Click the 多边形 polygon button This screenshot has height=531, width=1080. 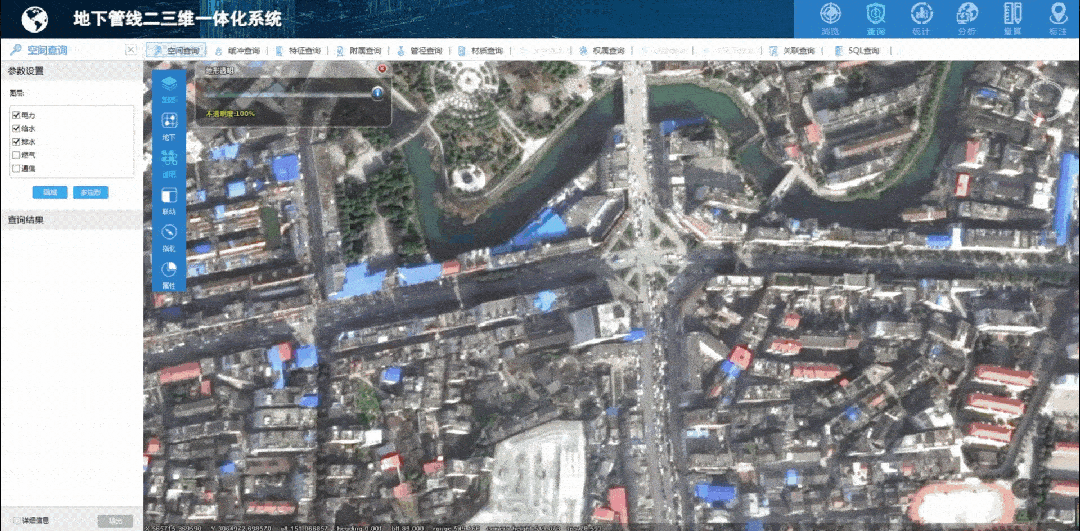[x=90, y=192]
